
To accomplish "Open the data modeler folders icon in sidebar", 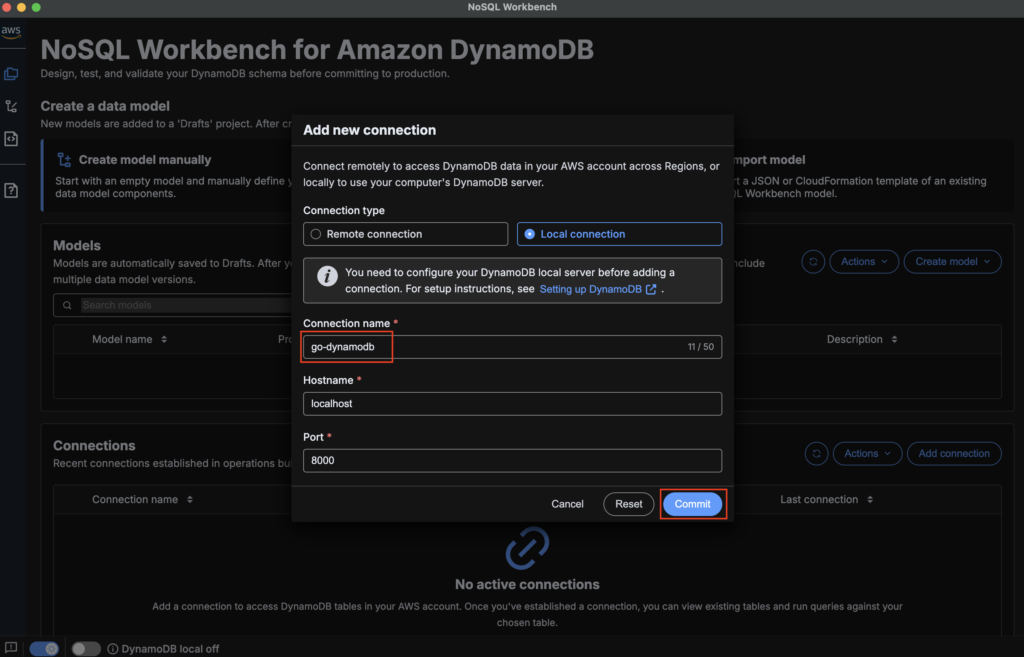I will point(11,74).
